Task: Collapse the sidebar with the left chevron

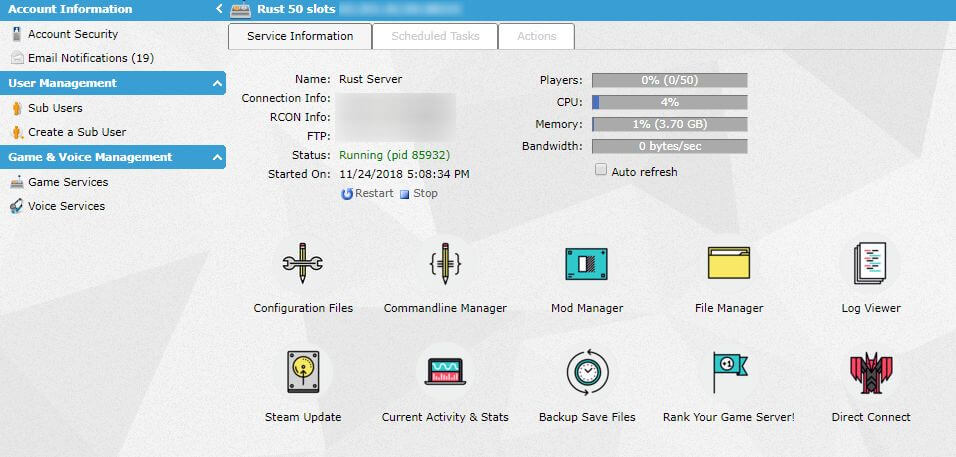Action: [x=219, y=9]
